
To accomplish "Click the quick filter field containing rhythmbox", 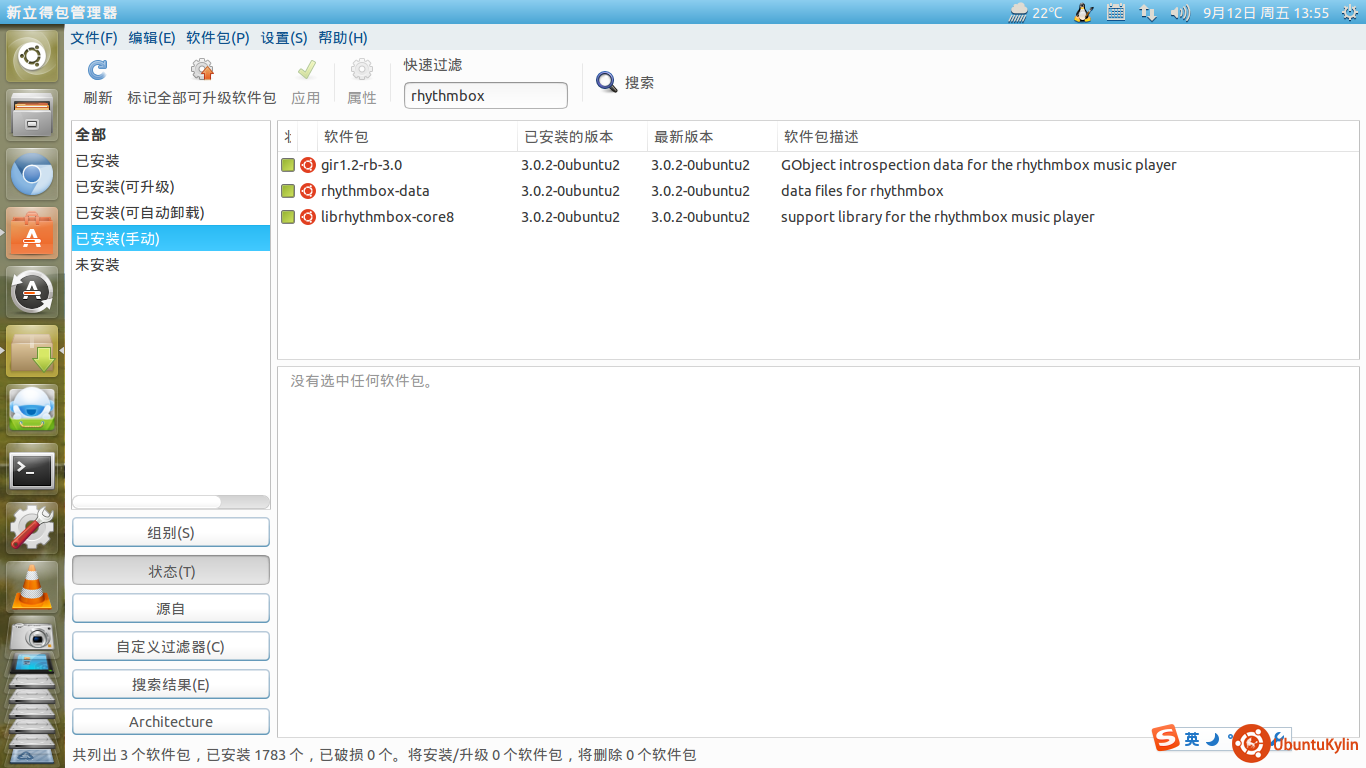I will coord(485,96).
